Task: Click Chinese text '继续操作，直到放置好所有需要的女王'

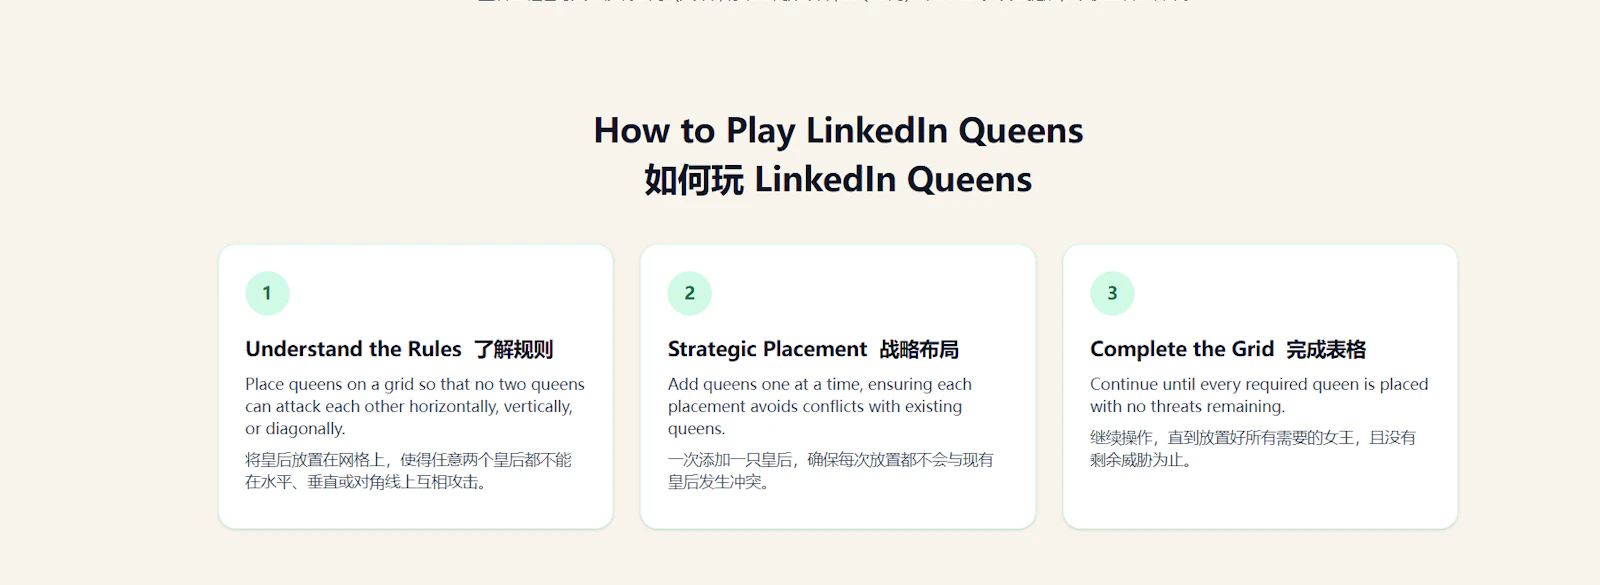Action: tap(1223, 438)
